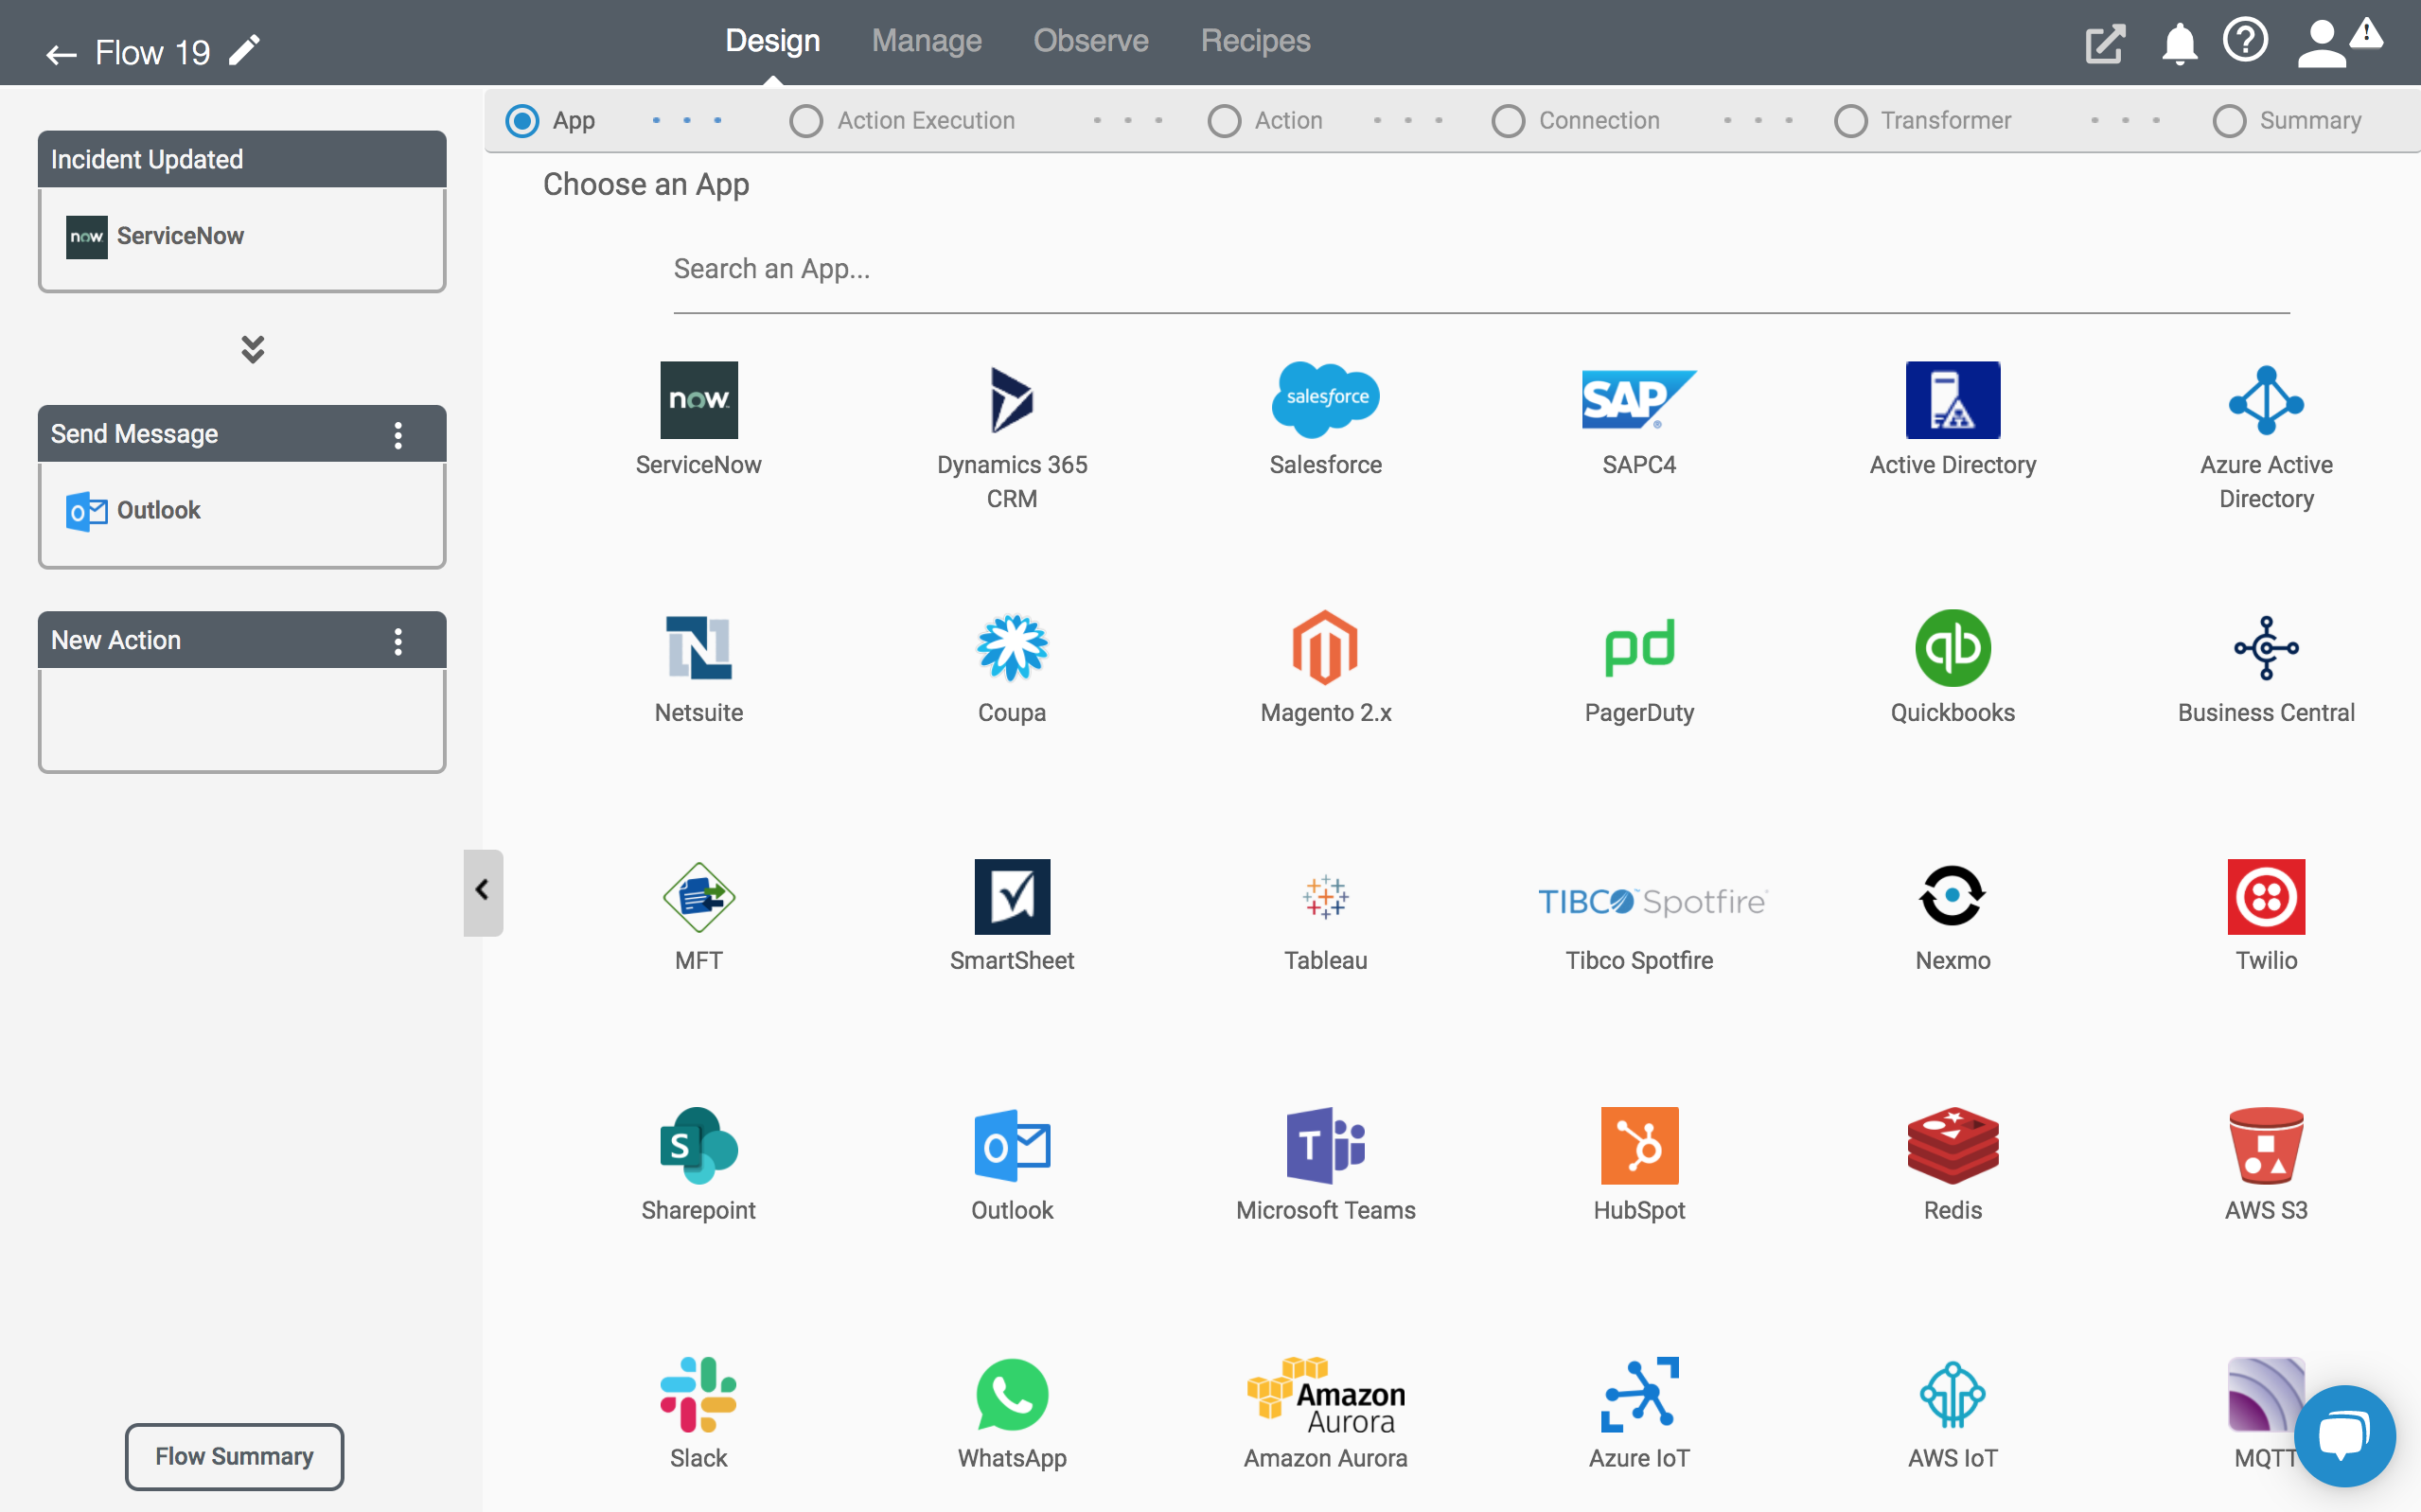Pick the Salesforce app icon
The width and height of the screenshot is (2421, 1512).
1325,400
